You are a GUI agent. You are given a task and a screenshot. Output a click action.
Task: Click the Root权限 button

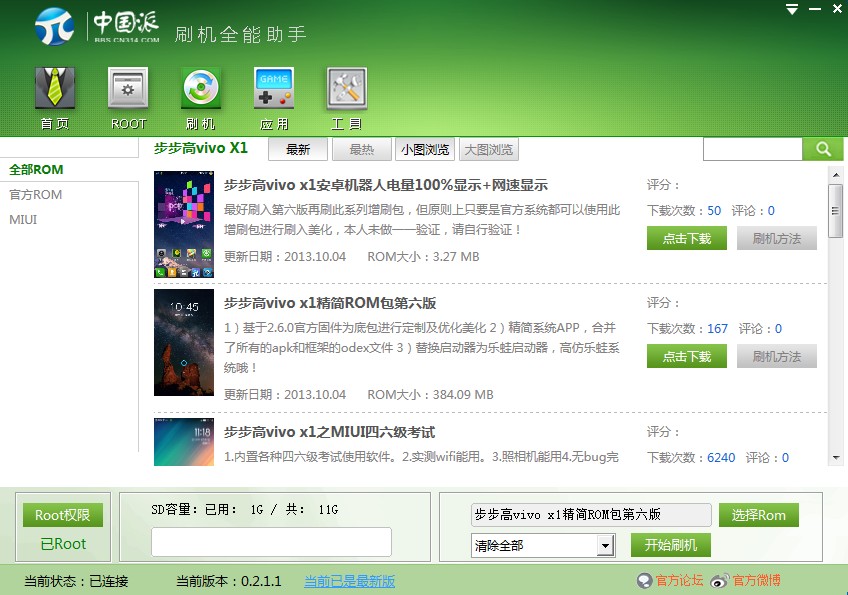[63, 515]
